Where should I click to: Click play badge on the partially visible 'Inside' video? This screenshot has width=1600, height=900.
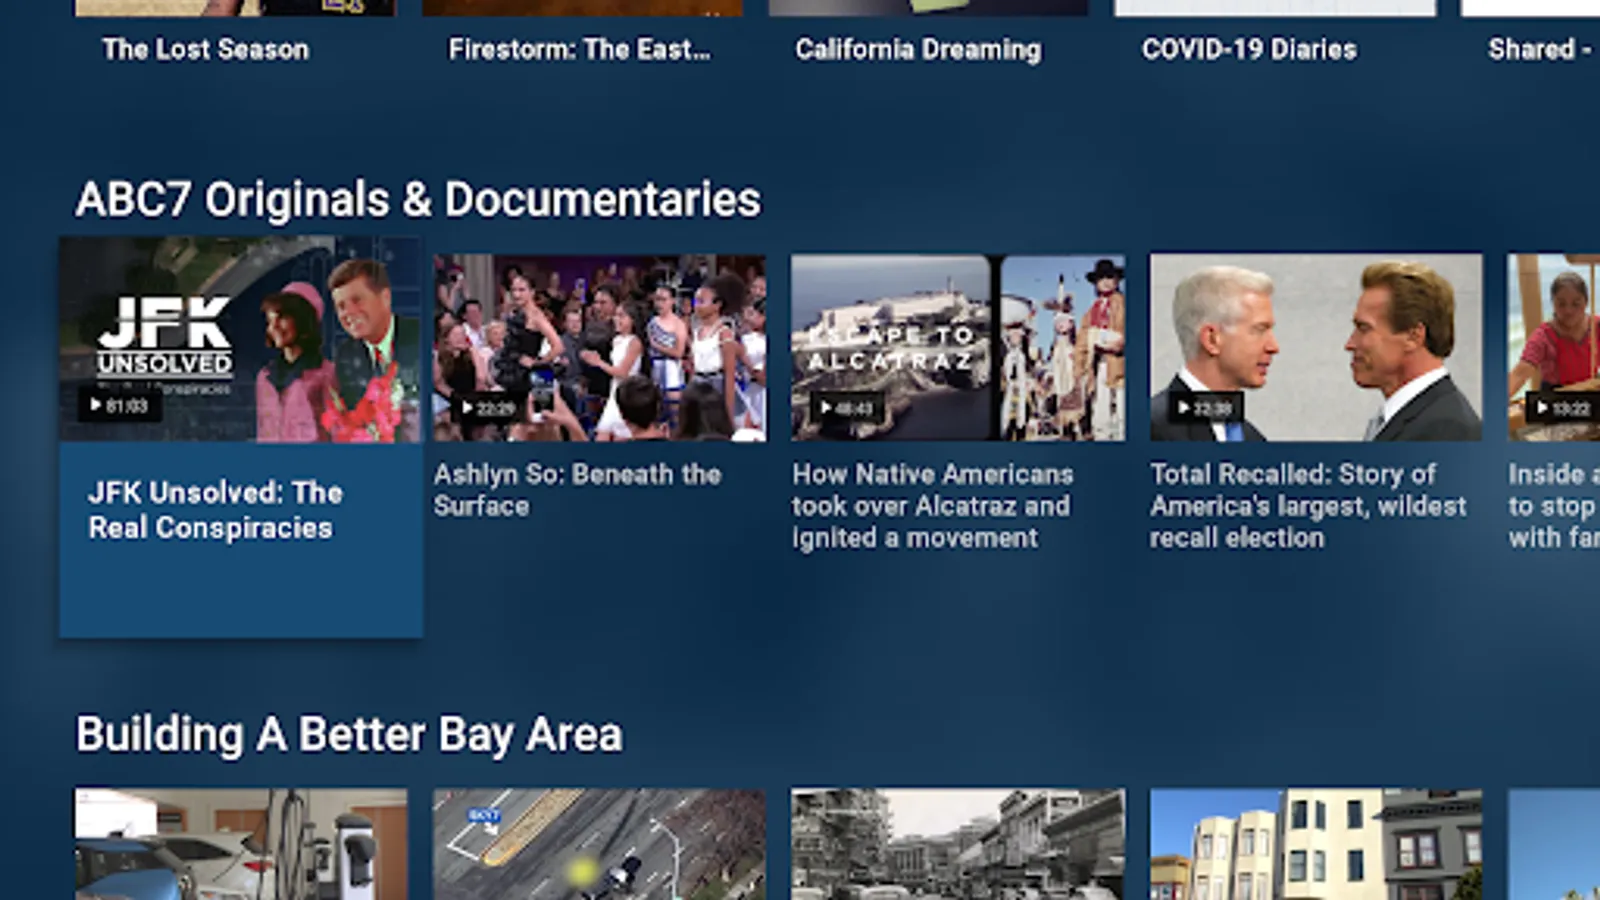[x=1563, y=408]
